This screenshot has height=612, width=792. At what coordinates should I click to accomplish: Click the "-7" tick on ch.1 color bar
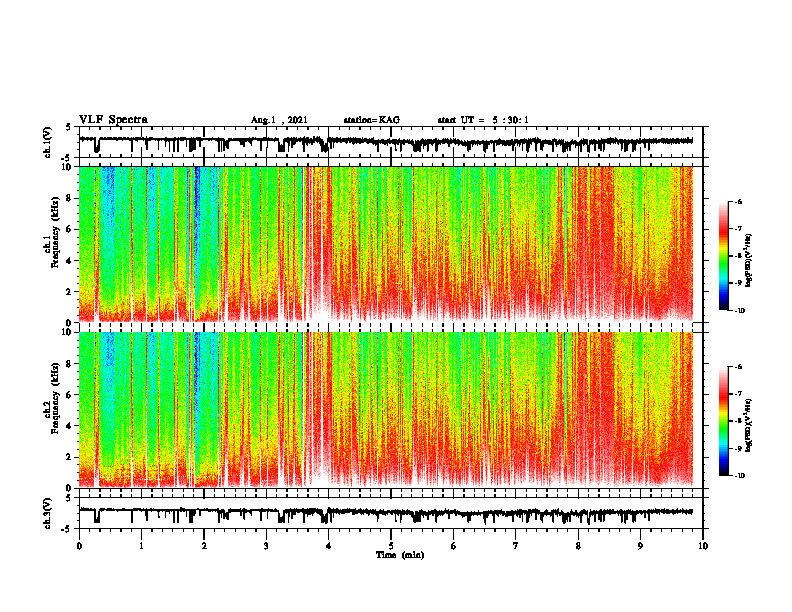point(738,229)
